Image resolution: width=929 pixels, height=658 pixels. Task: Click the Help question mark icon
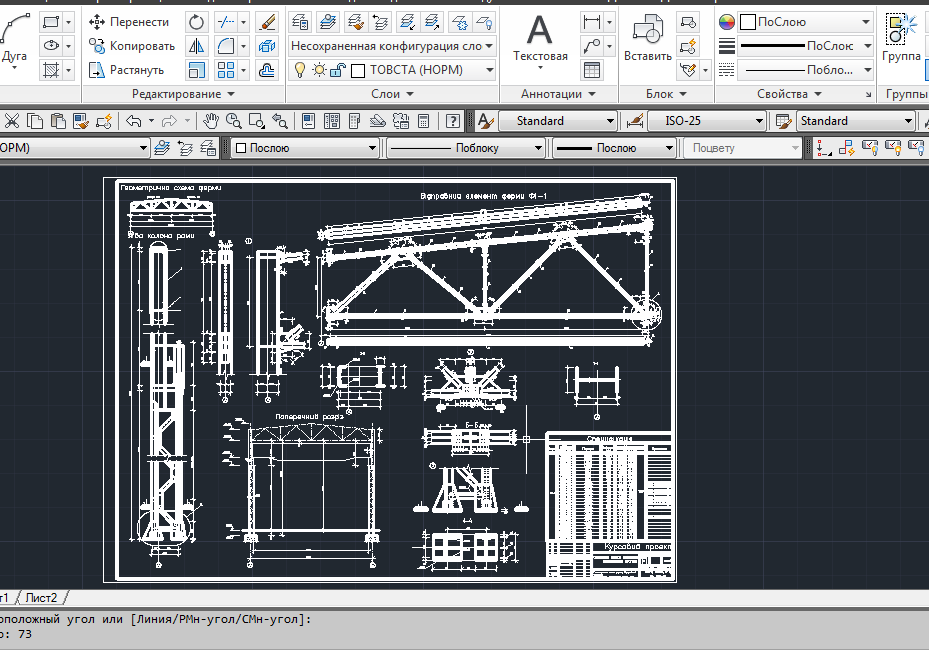point(453,121)
